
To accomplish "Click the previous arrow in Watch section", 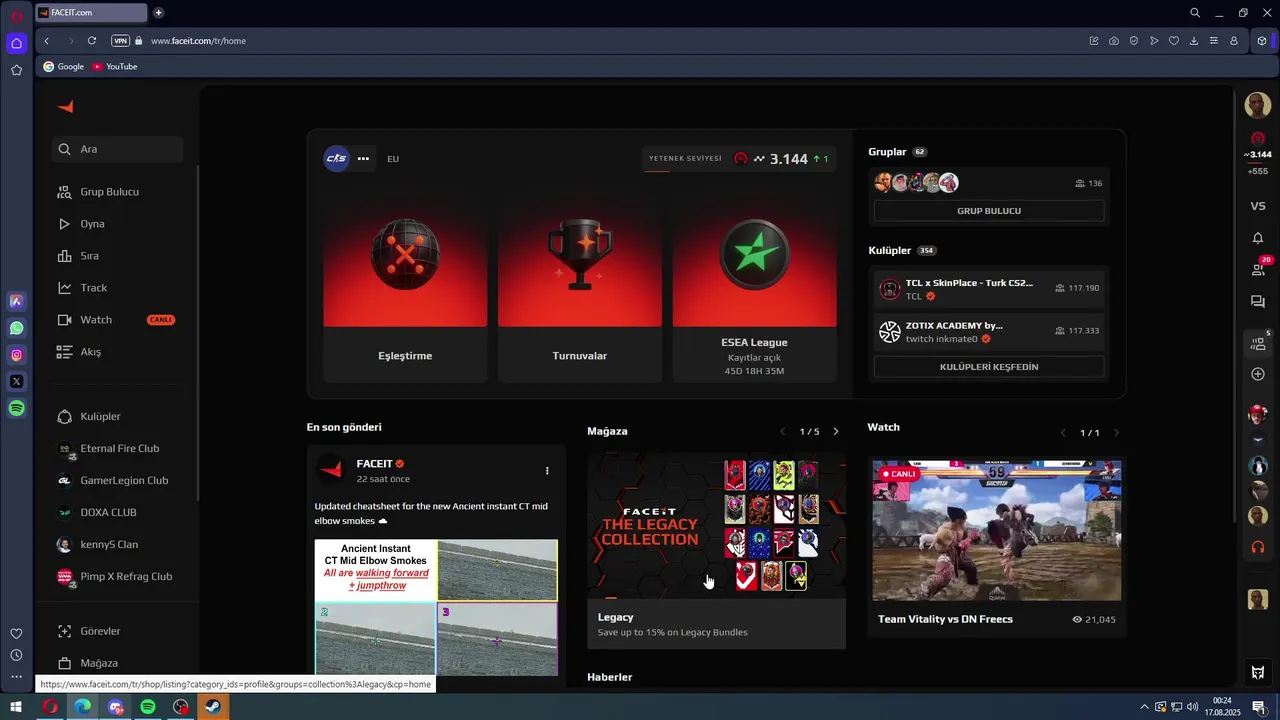I will tap(1063, 433).
